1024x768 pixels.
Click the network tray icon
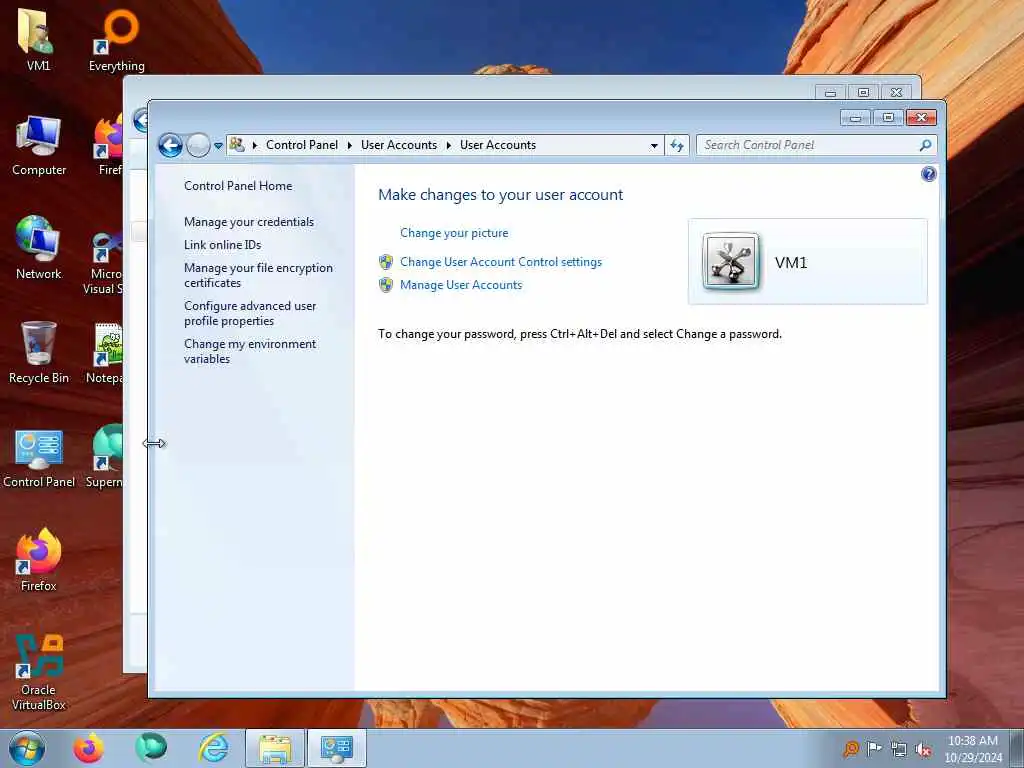pos(899,749)
